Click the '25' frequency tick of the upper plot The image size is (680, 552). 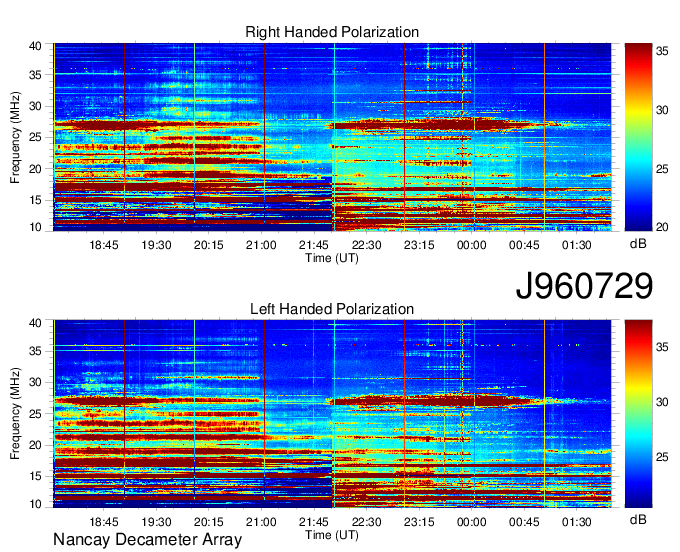click(36, 137)
